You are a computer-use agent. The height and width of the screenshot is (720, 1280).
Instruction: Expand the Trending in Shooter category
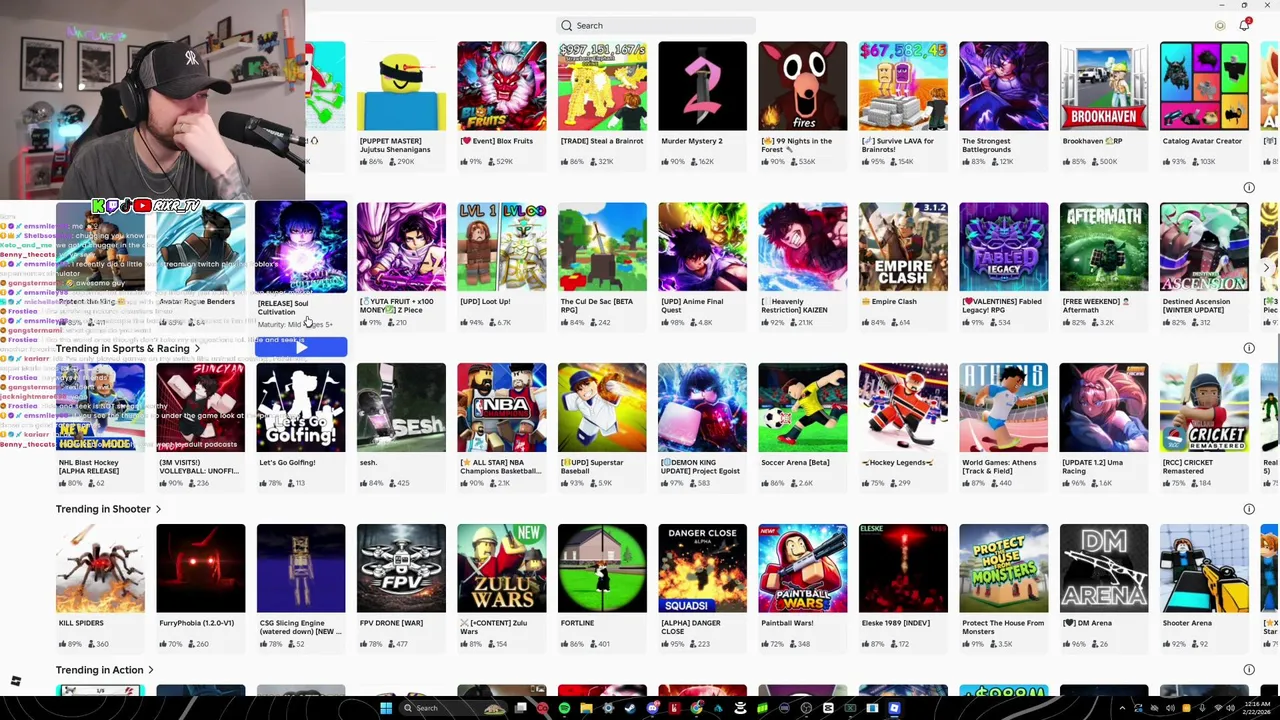[158, 509]
